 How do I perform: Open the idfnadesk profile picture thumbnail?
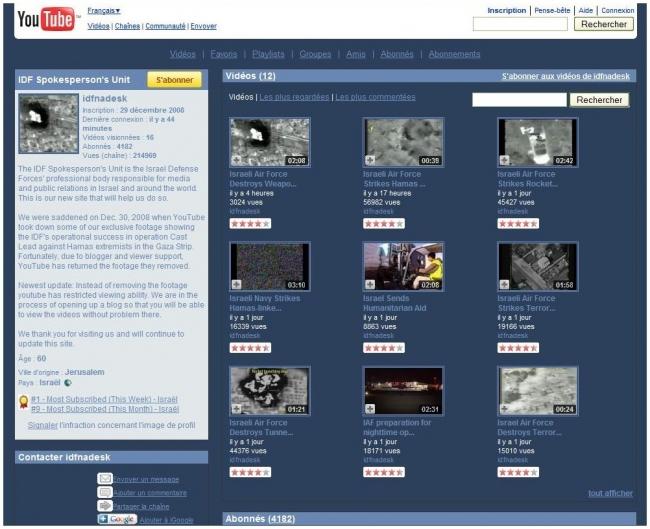[48, 123]
